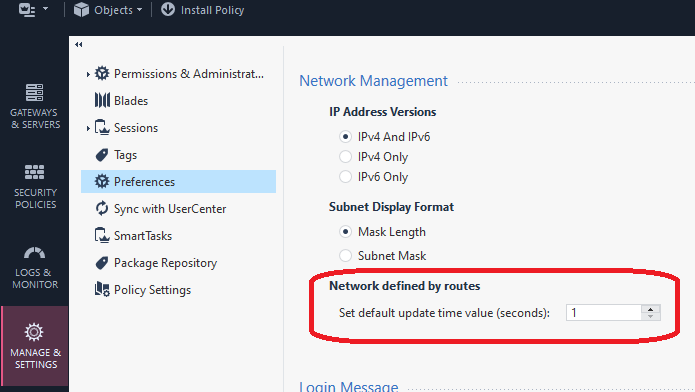Click the Policy Settings icon
The height and width of the screenshot is (392, 695).
(x=102, y=289)
